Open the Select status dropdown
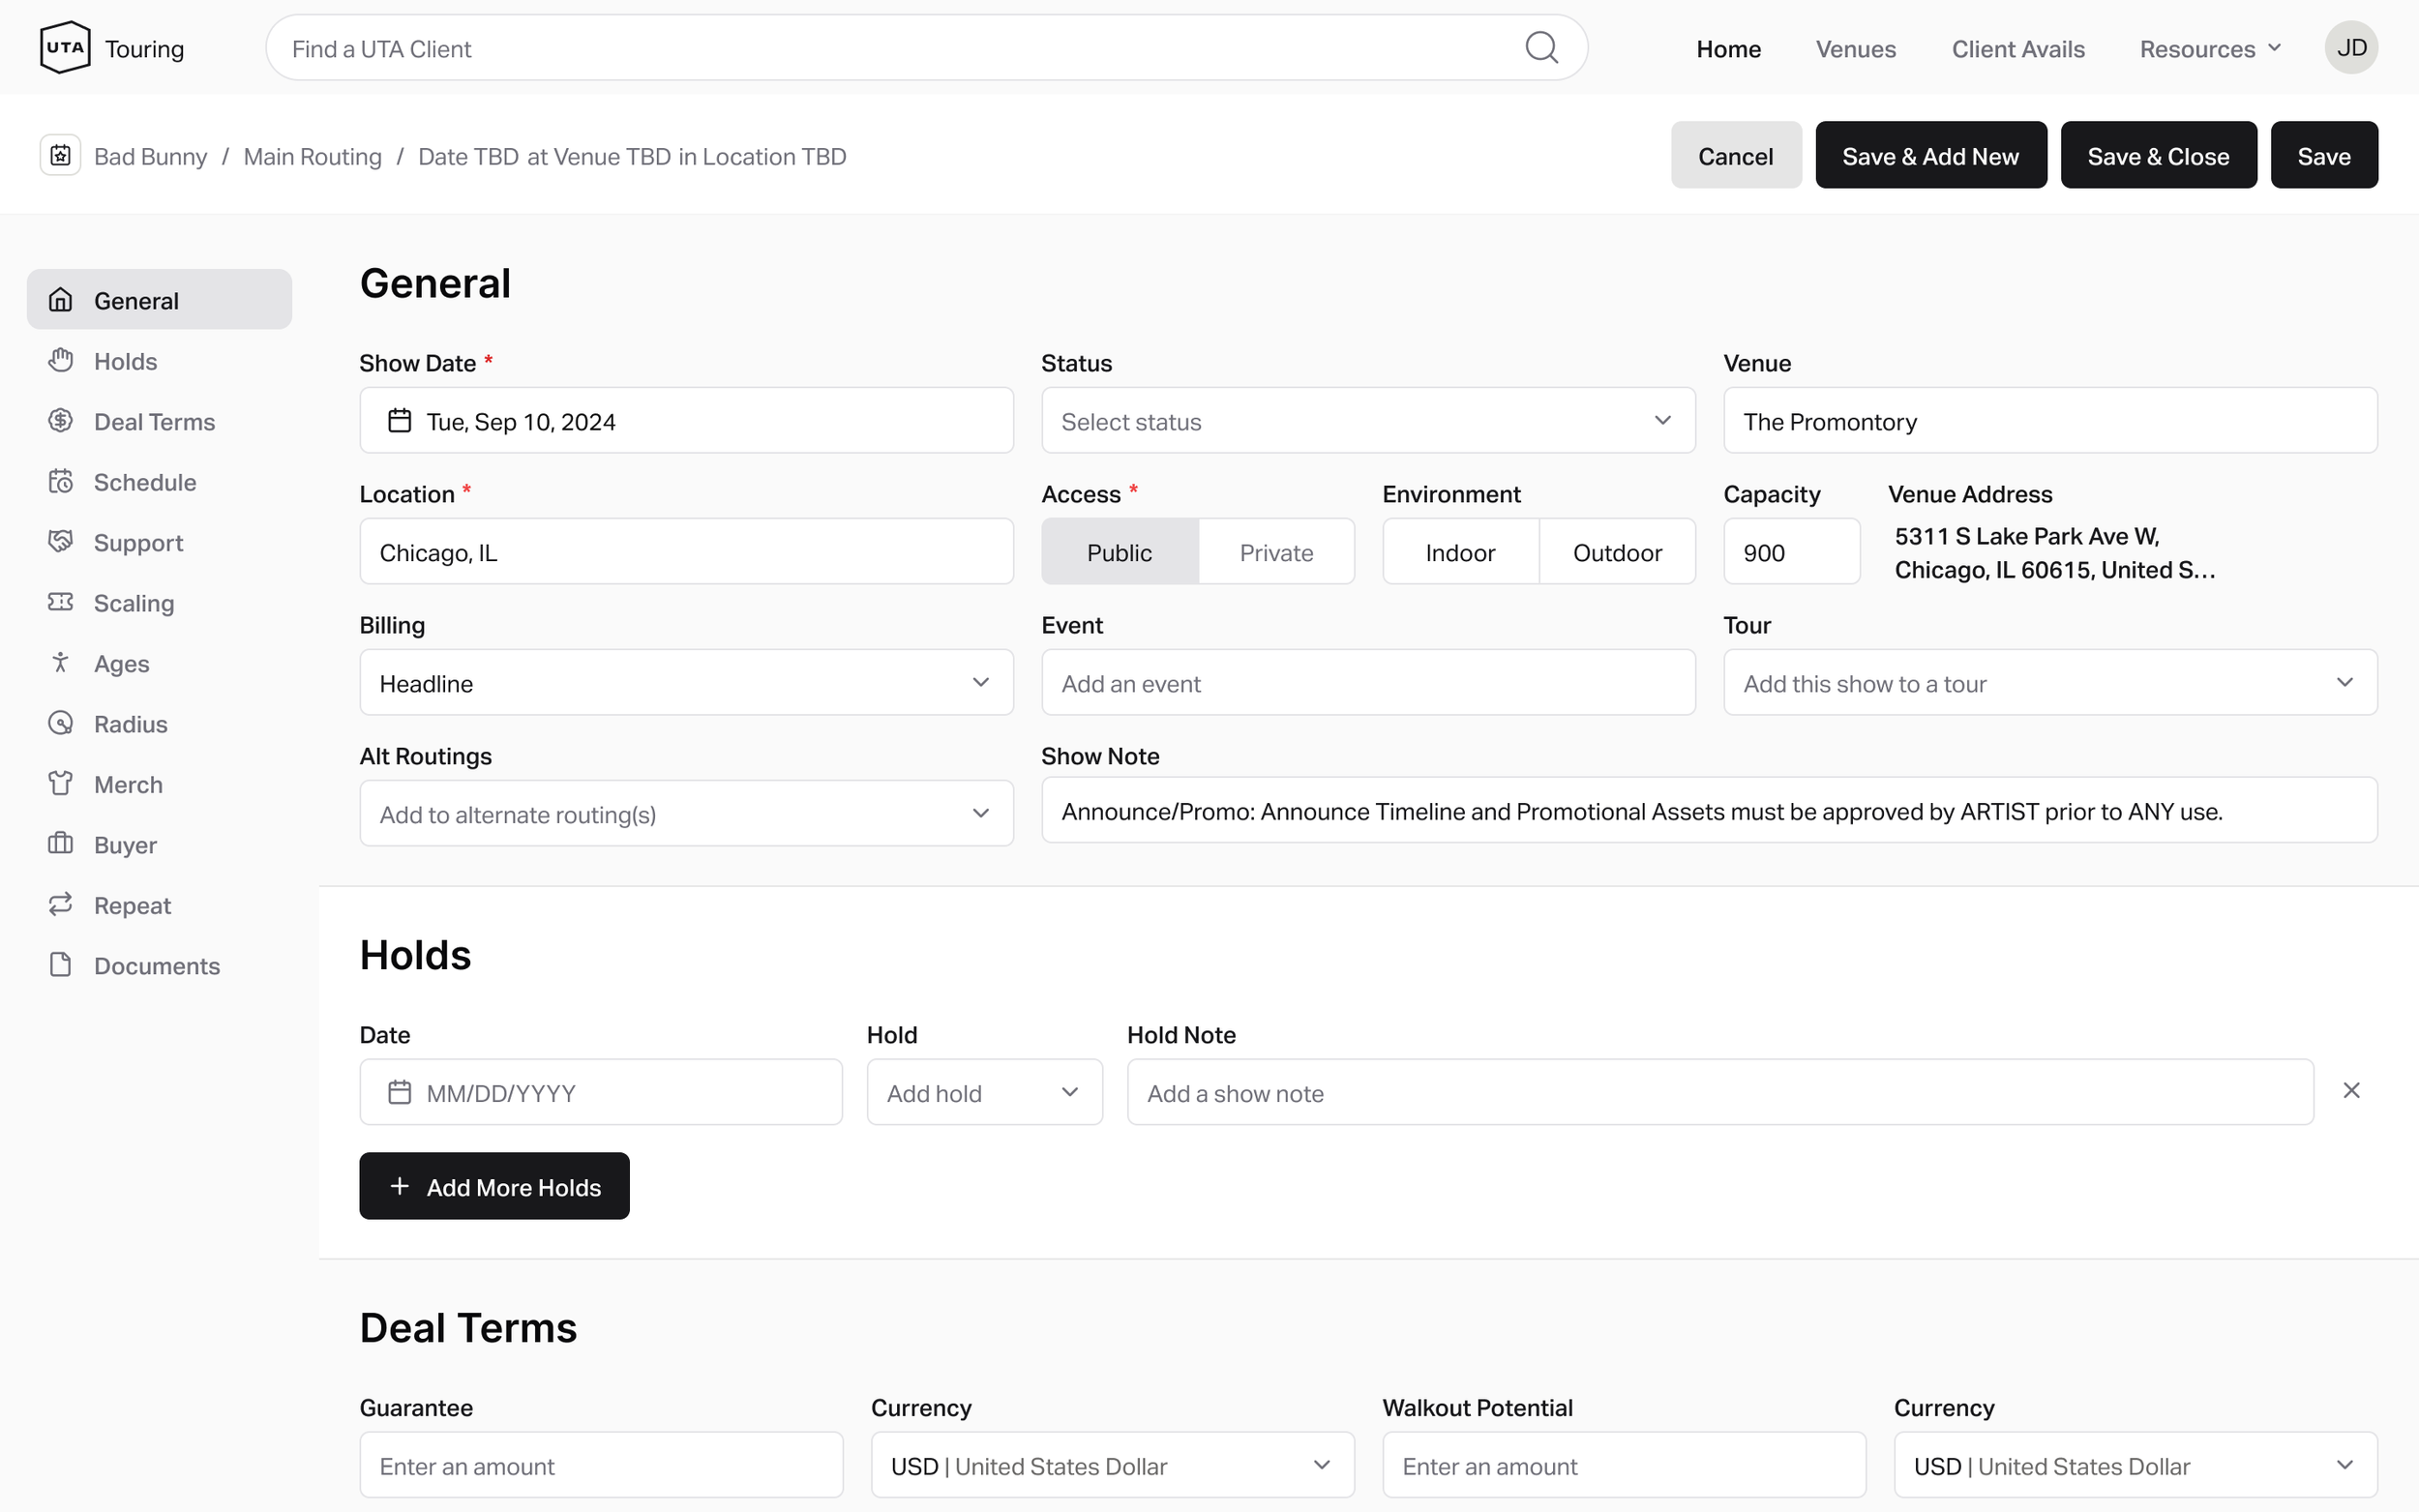Screen dimensions: 2419x1512 (x=1366, y=420)
